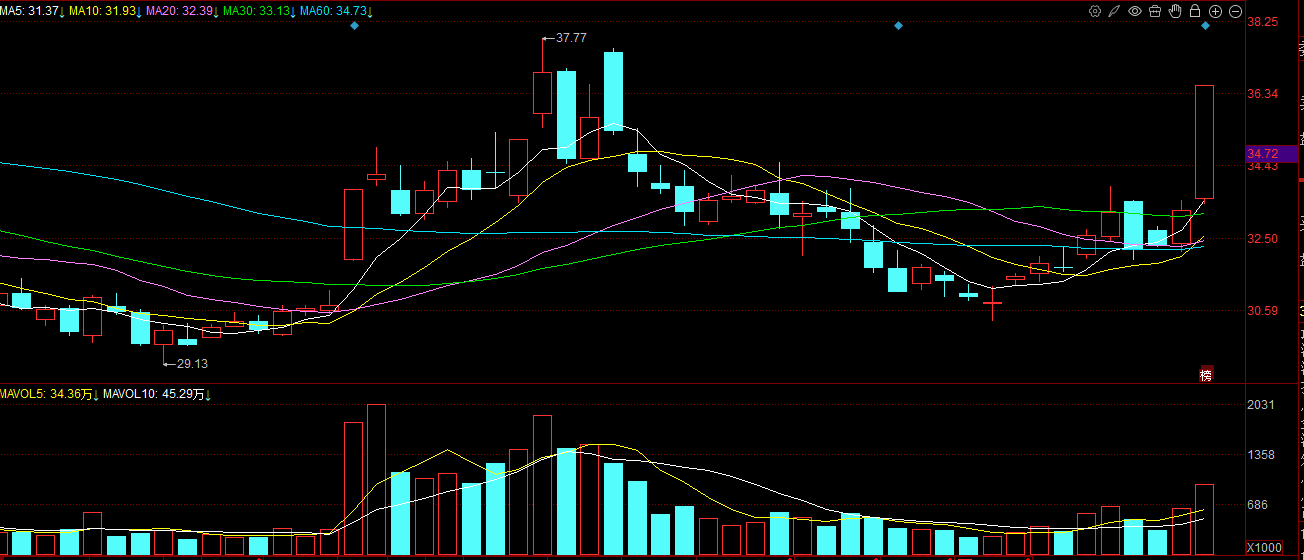Click the blue diamond marker near 38.25
Screen dimensions: 1304x560
1206,25
